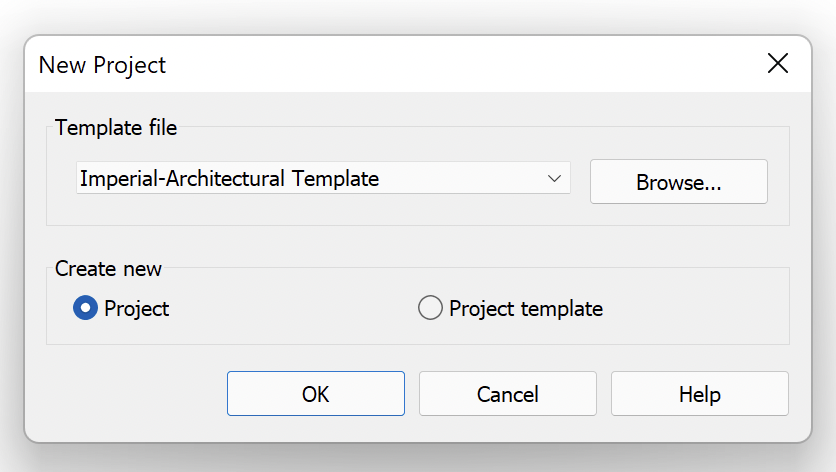Select the Project radio button
Image resolution: width=836 pixels, height=472 pixels.
click(85, 308)
